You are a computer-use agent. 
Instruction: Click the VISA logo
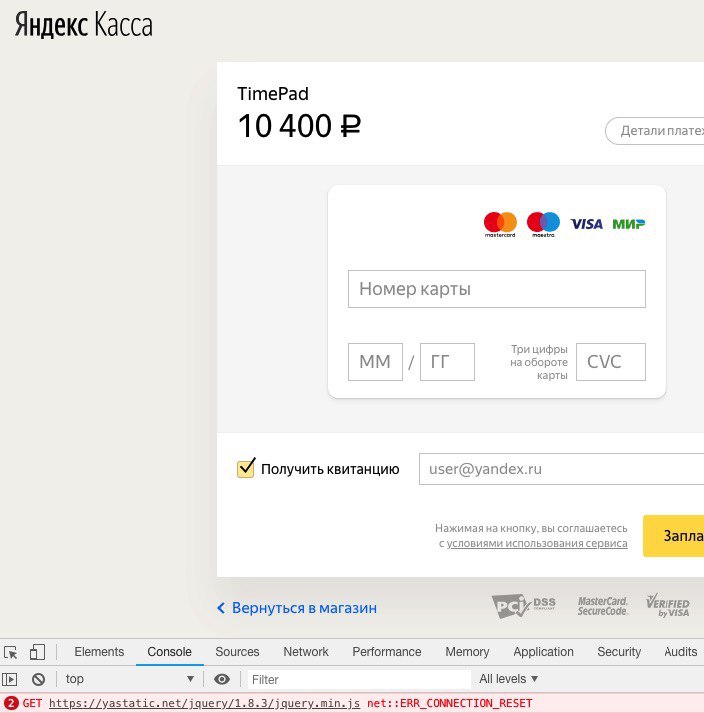[587, 224]
